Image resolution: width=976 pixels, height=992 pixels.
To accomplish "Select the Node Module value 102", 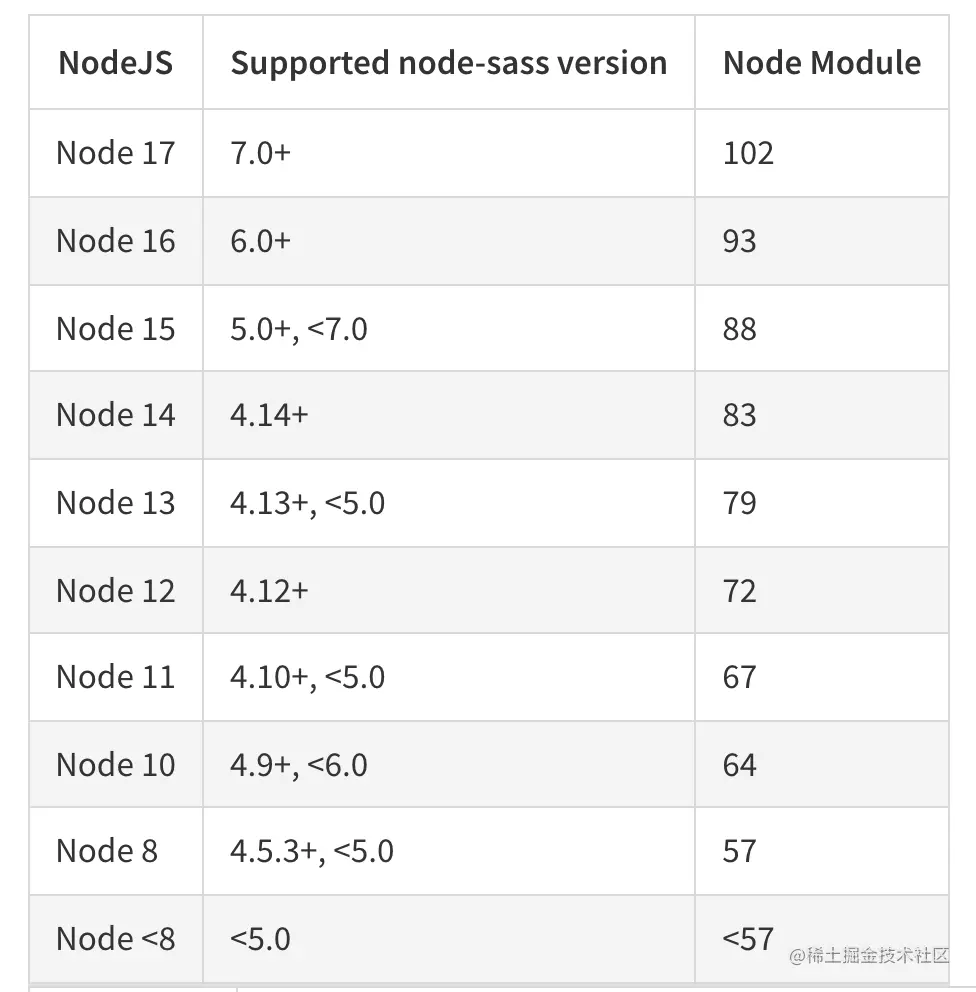I will (748, 153).
